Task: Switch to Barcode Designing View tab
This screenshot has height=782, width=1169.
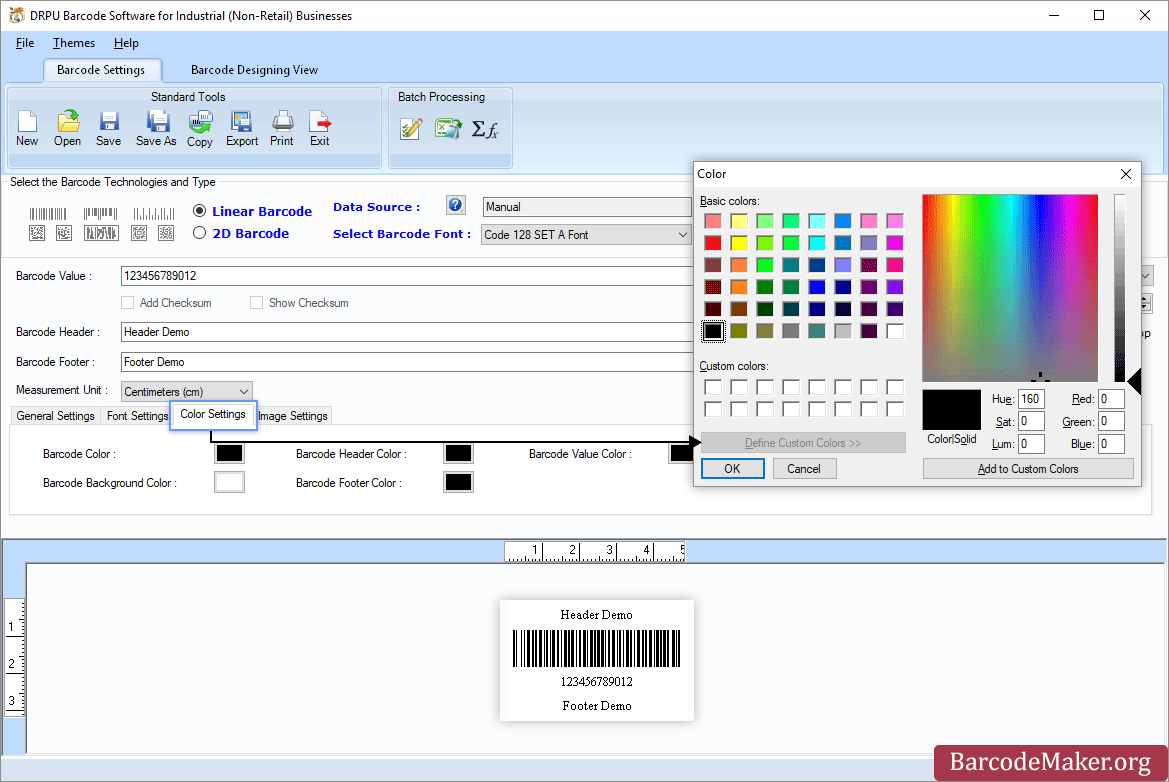Action: point(254,70)
